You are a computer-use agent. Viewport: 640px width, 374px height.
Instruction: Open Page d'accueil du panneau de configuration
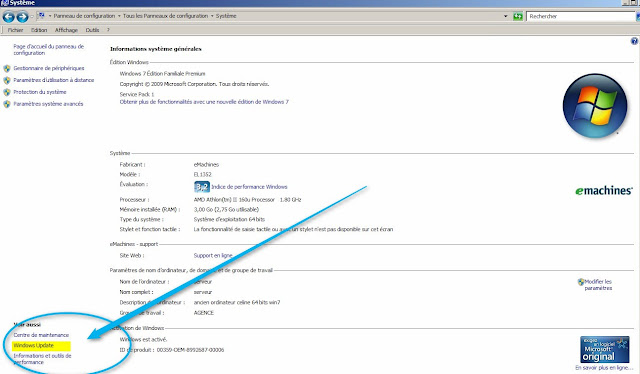tap(49, 50)
